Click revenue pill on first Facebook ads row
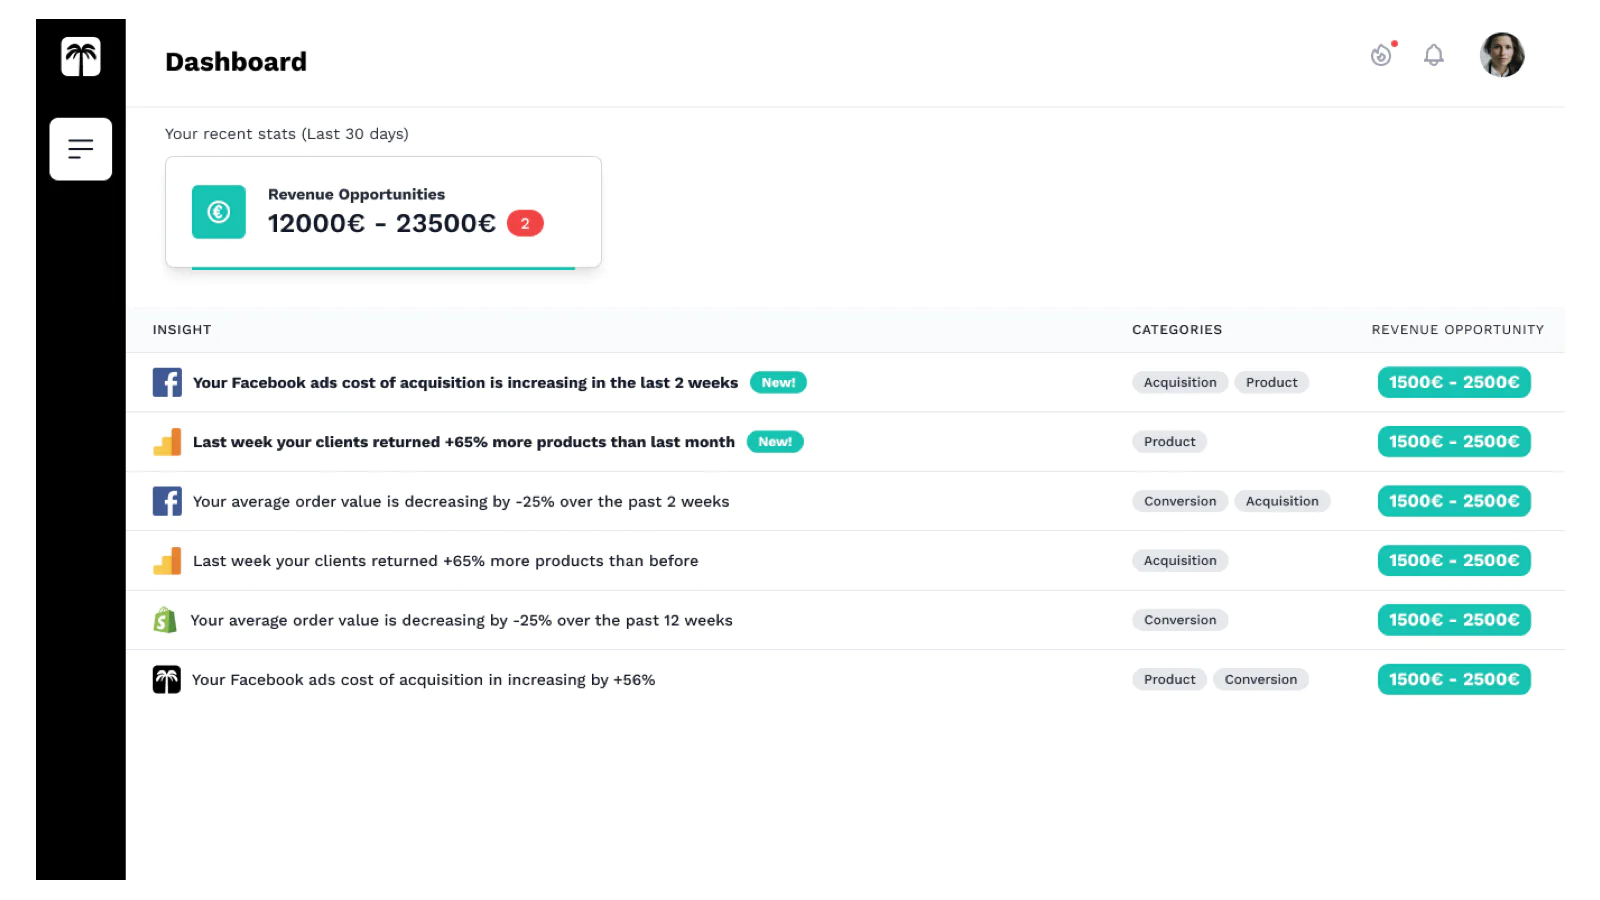This screenshot has height=900, width=1600. click(1454, 382)
